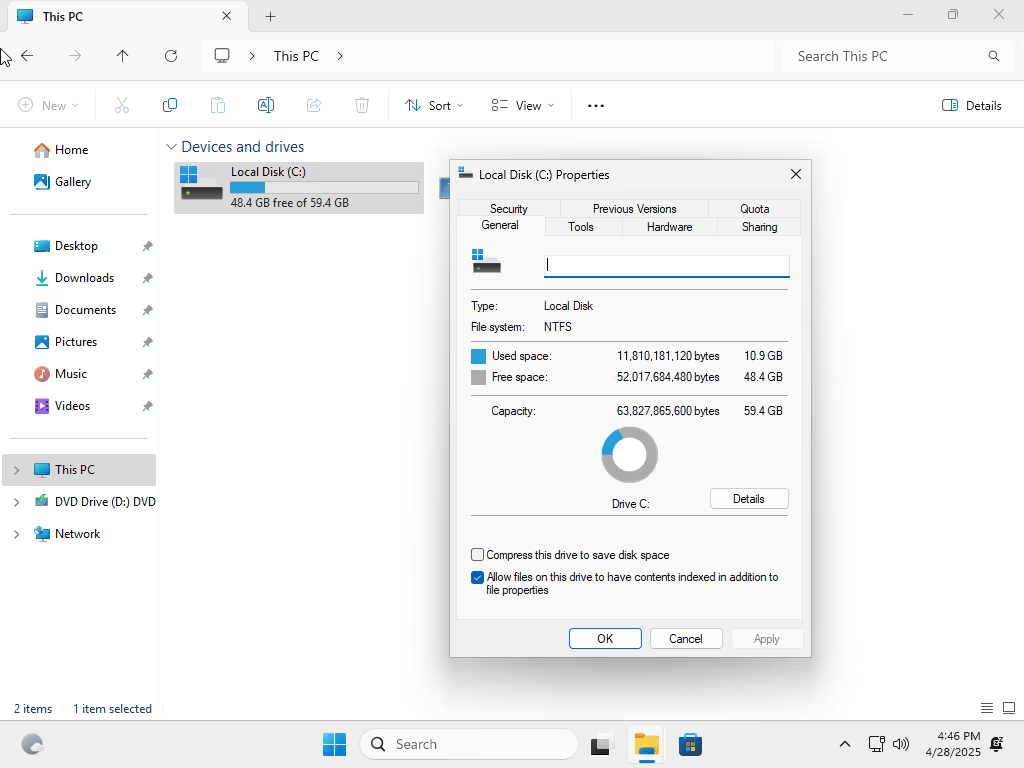Viewport: 1024px width, 768px height.
Task: Click the network tray icon
Action: click(x=876, y=744)
